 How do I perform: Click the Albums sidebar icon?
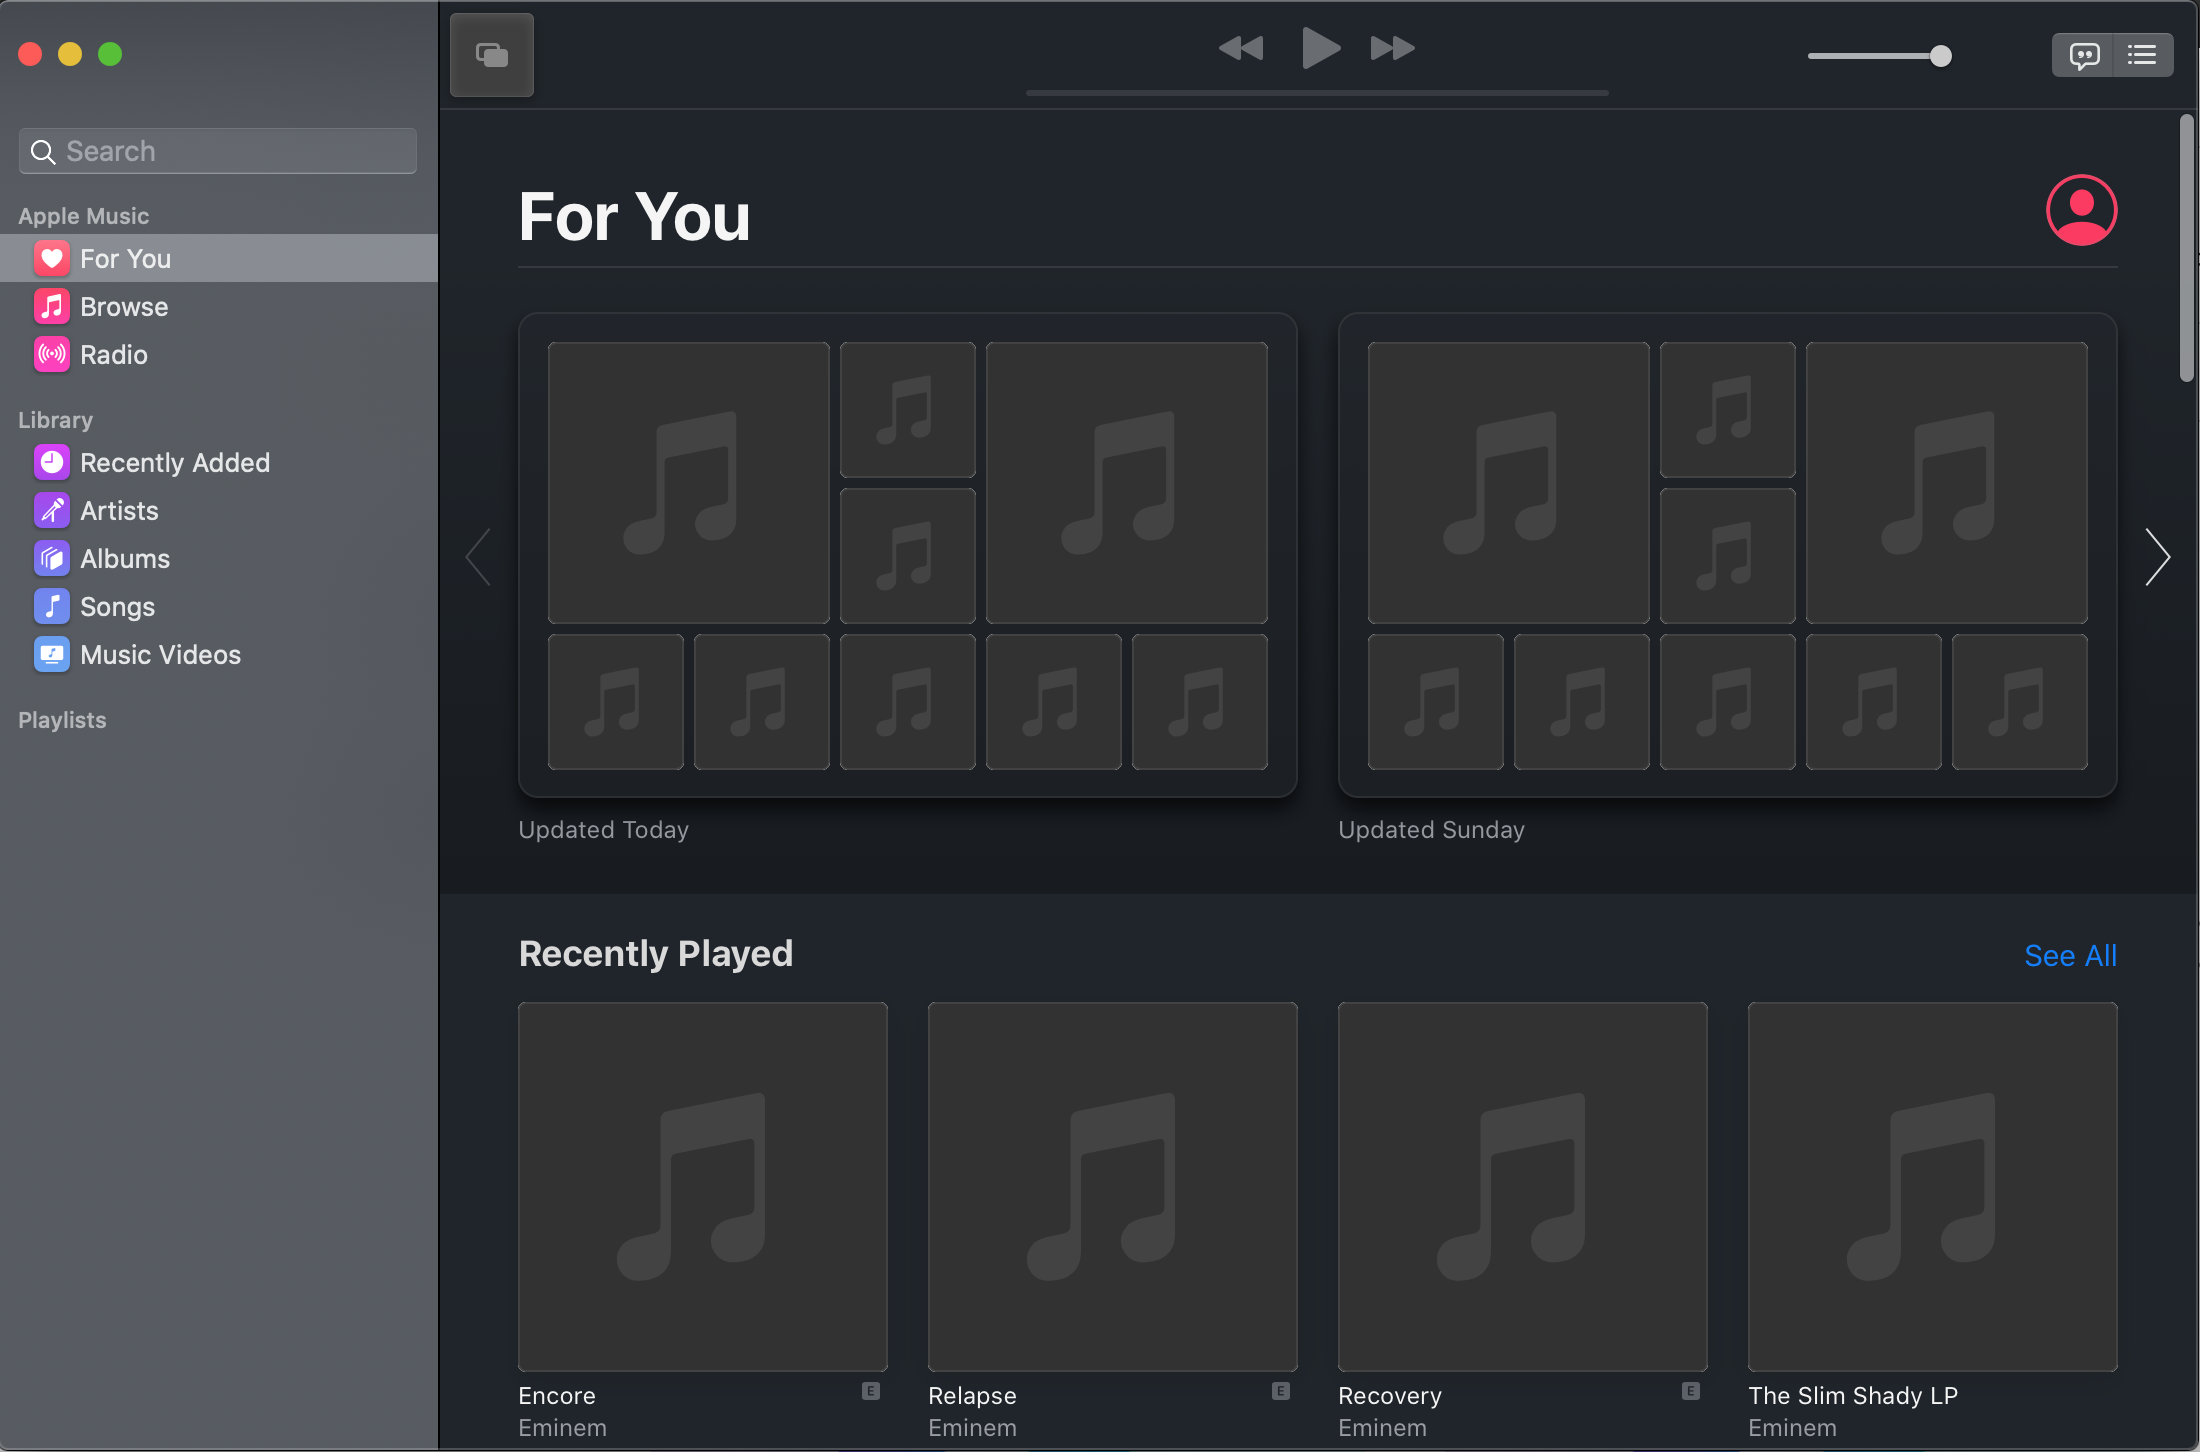52,558
